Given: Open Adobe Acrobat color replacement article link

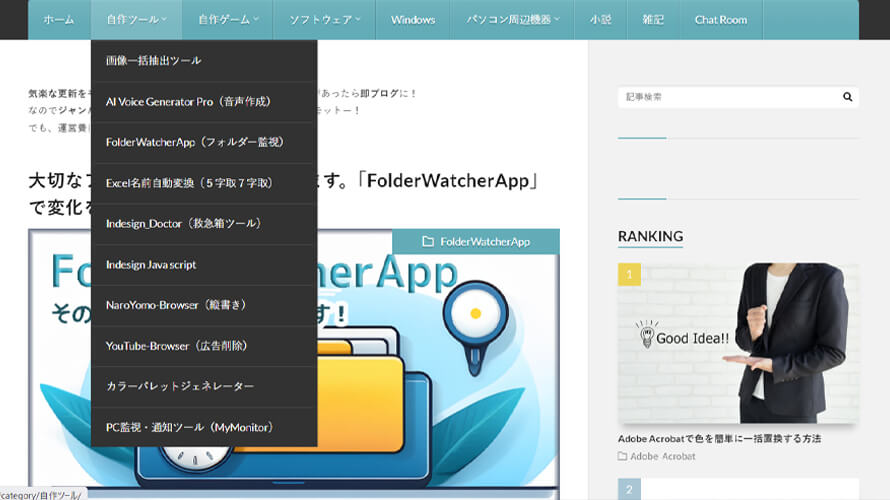Looking at the screenshot, I should [719, 439].
